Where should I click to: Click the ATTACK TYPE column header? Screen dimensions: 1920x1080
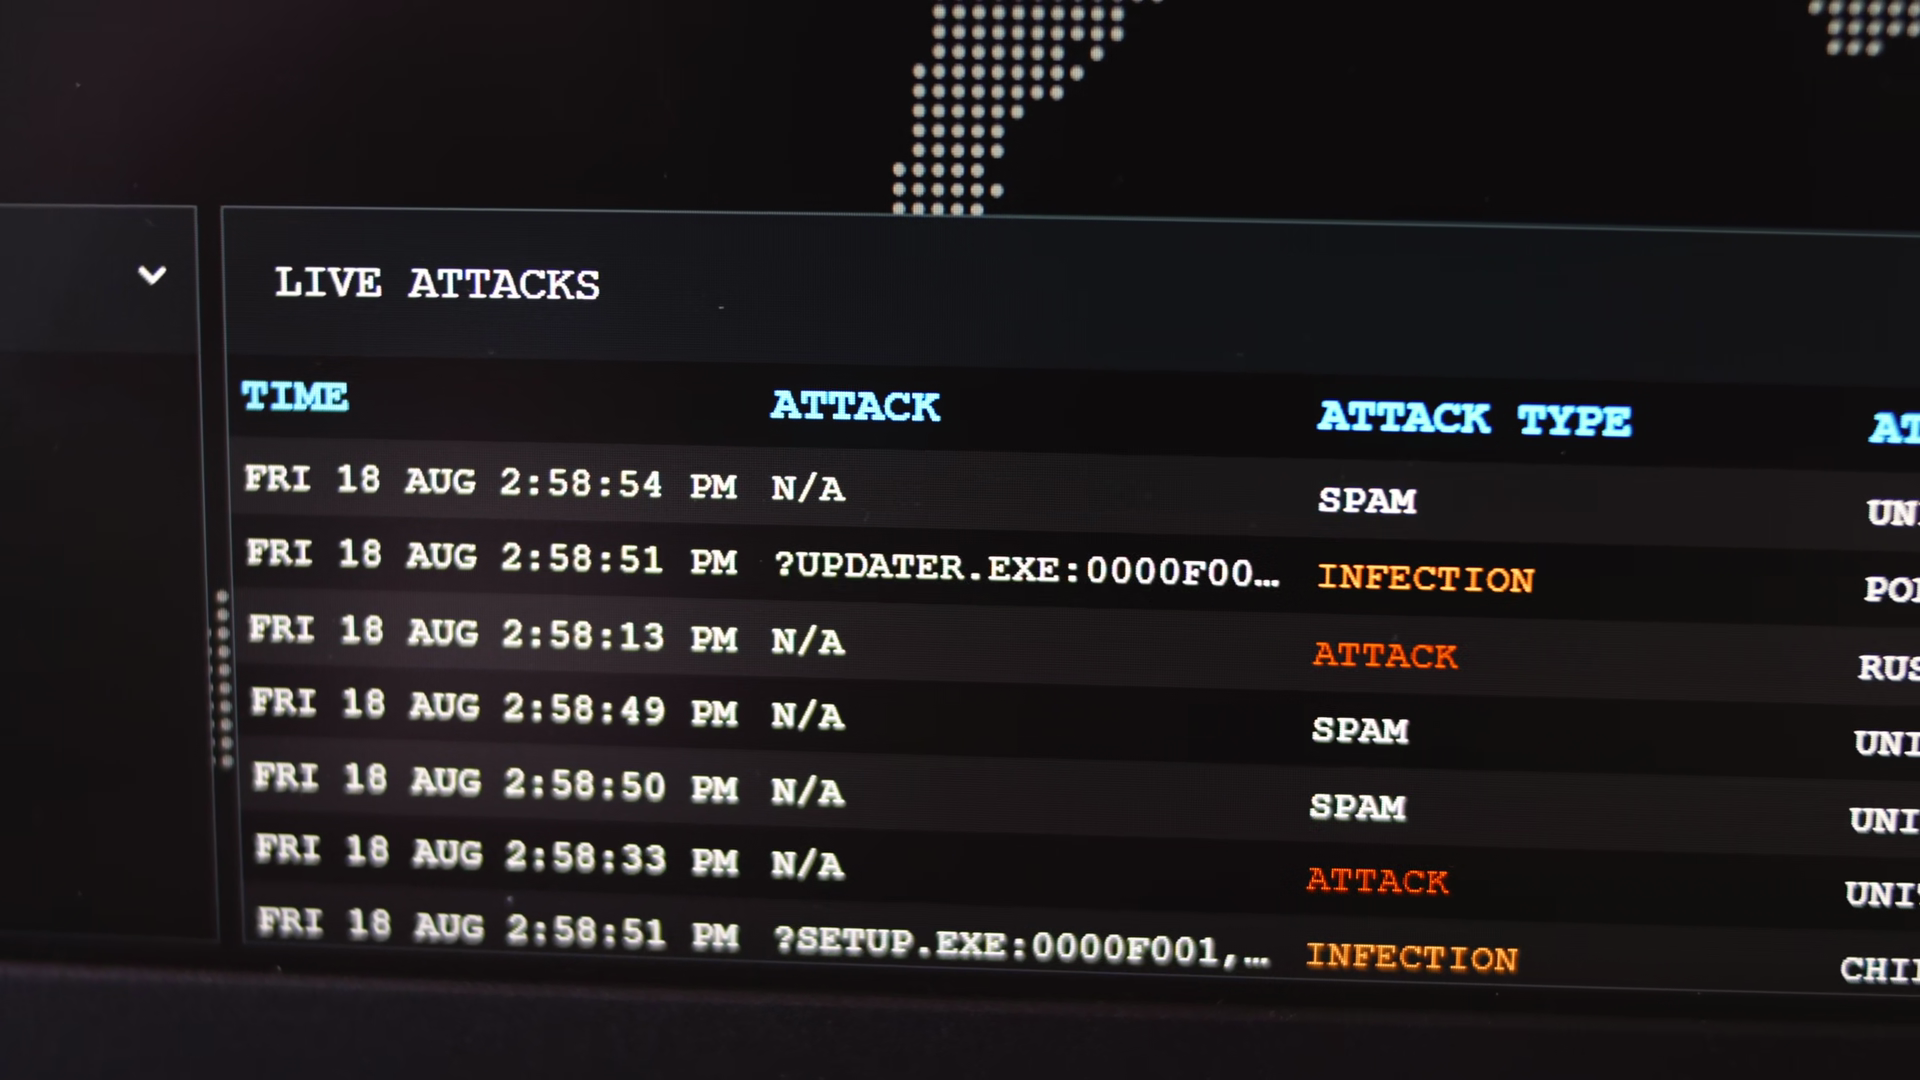click(1474, 419)
